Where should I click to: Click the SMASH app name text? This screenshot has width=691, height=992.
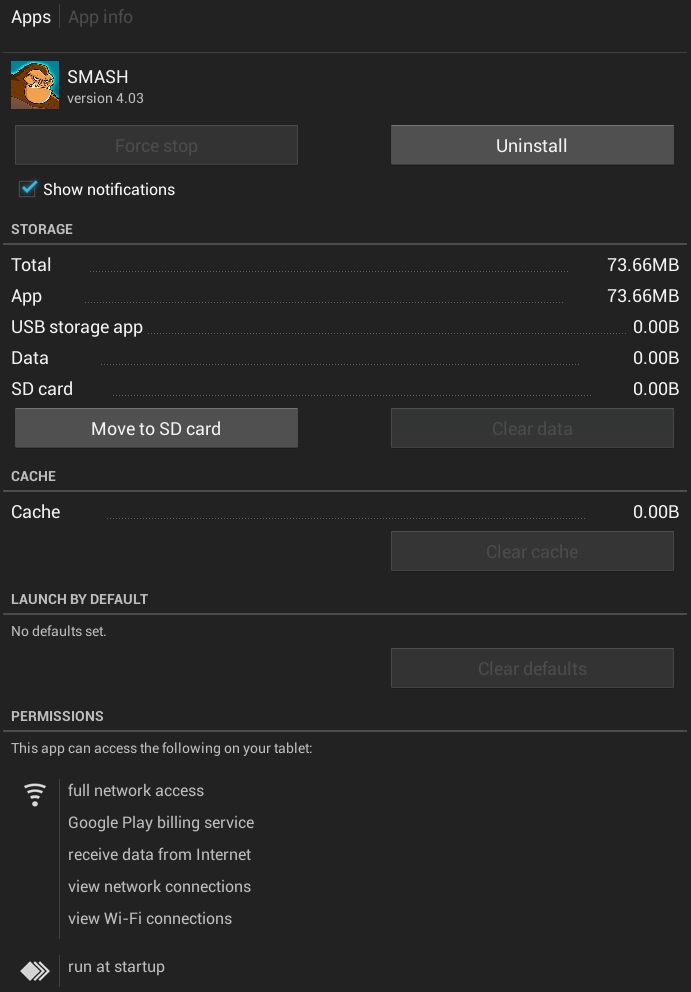(98, 76)
